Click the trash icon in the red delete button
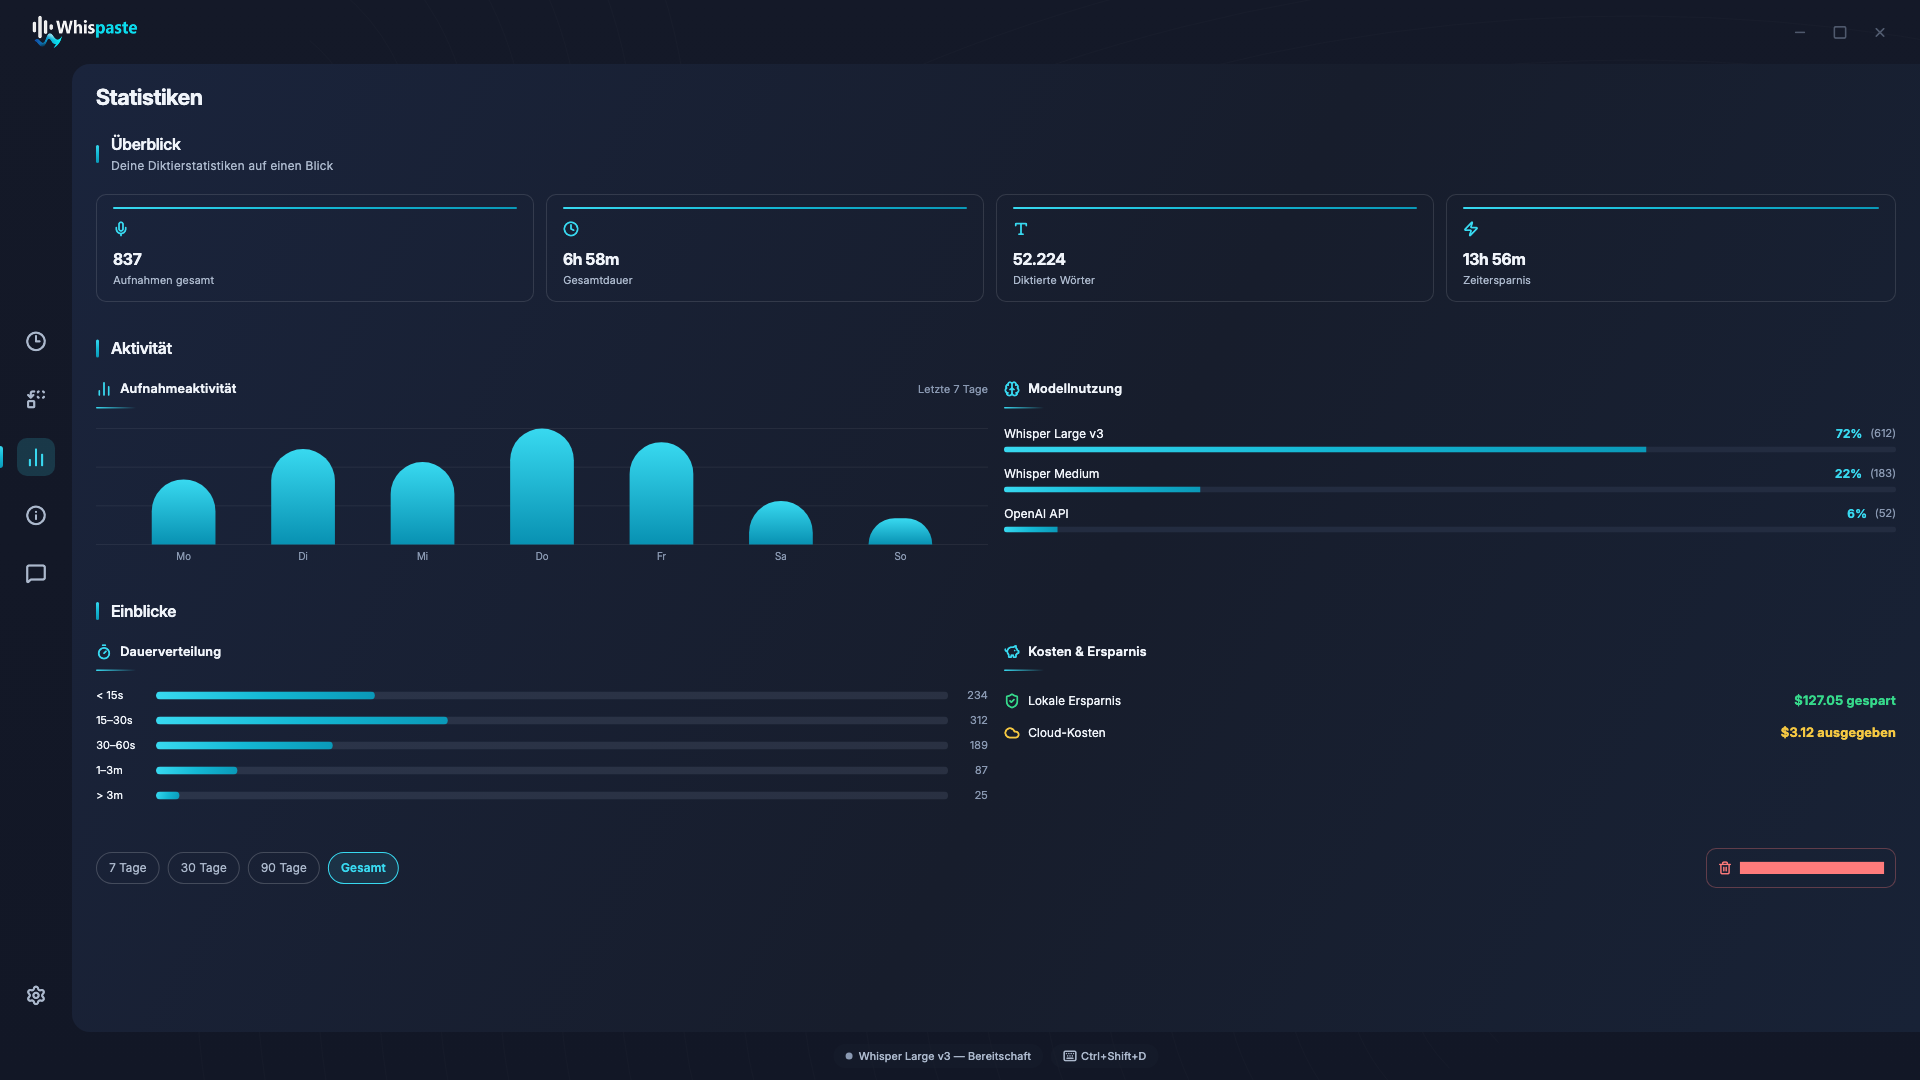The width and height of the screenshot is (1920, 1080). click(x=1725, y=868)
